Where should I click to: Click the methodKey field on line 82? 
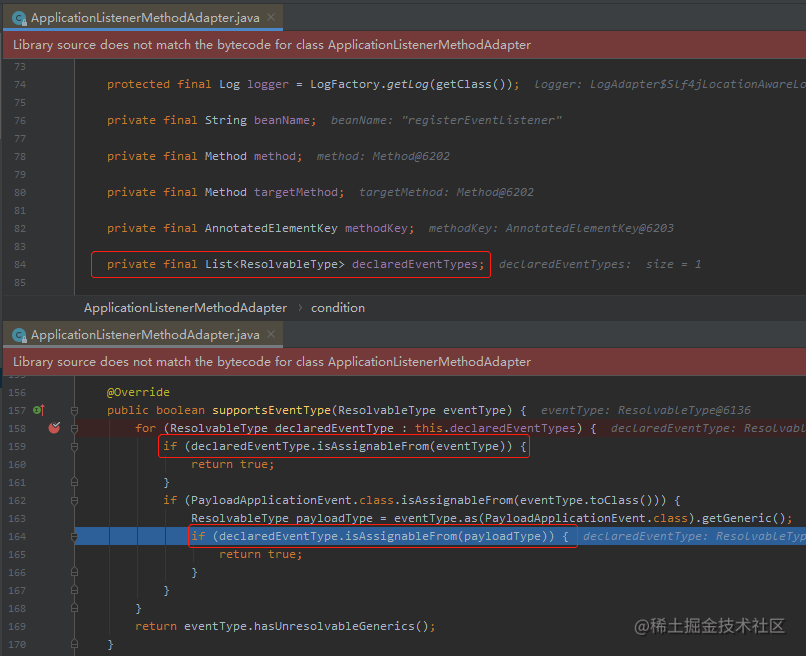[376, 228]
